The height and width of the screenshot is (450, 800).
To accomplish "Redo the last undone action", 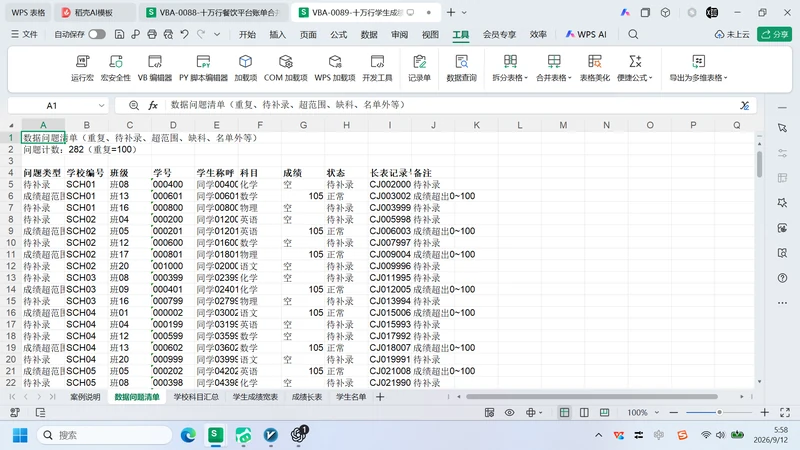I will 201,34.
